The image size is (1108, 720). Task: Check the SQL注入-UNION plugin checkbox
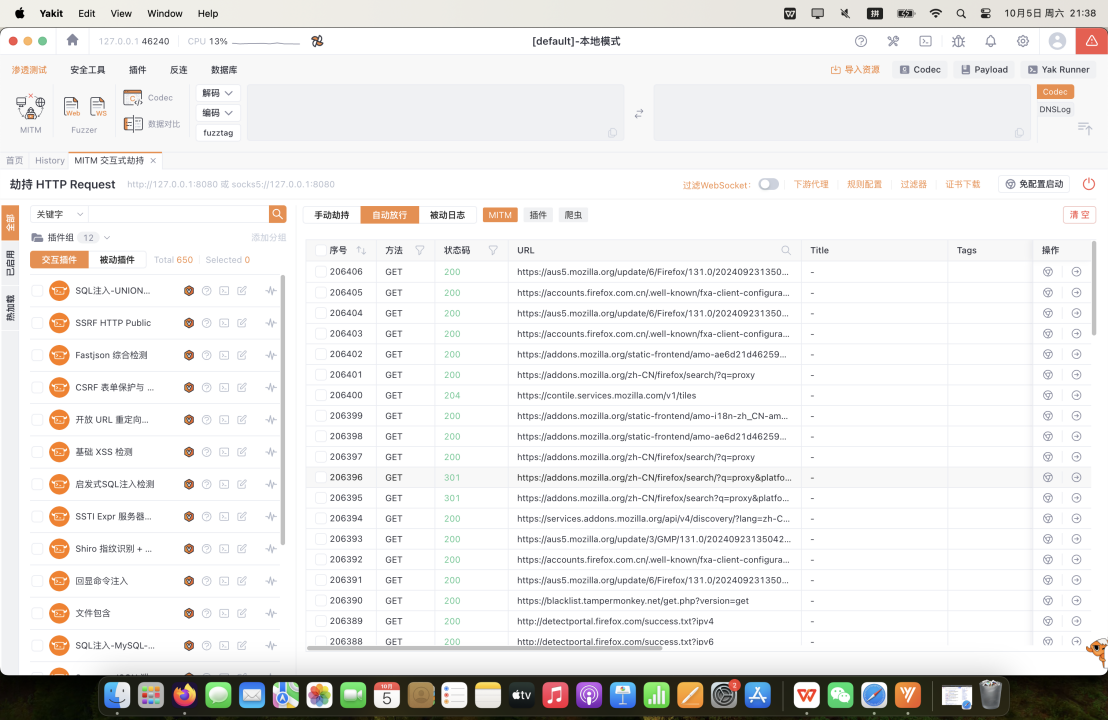click(37, 291)
